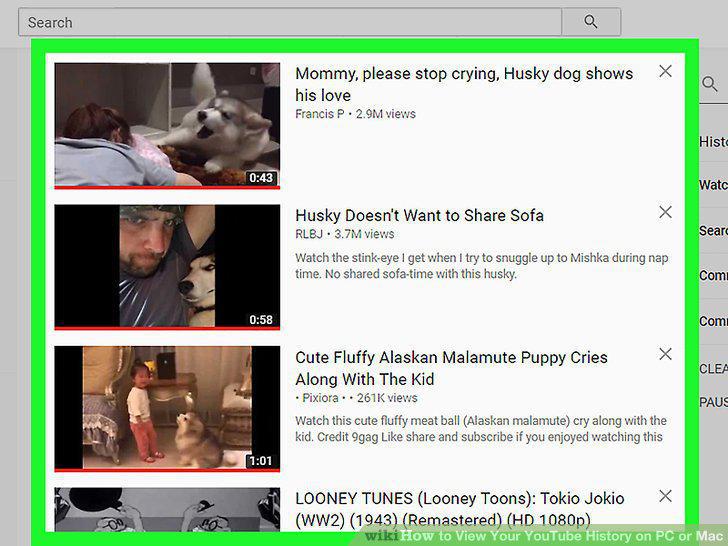
Task: Visit the Francis P channel
Action: pyautogui.click(x=320, y=114)
